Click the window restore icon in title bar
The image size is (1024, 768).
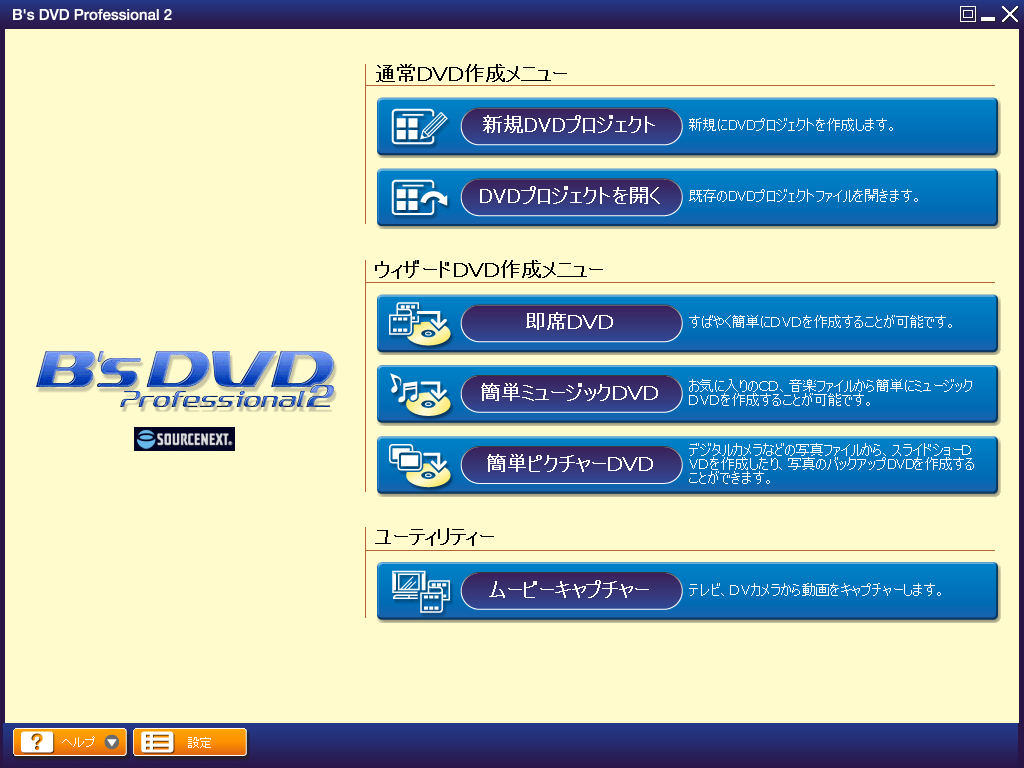967,14
